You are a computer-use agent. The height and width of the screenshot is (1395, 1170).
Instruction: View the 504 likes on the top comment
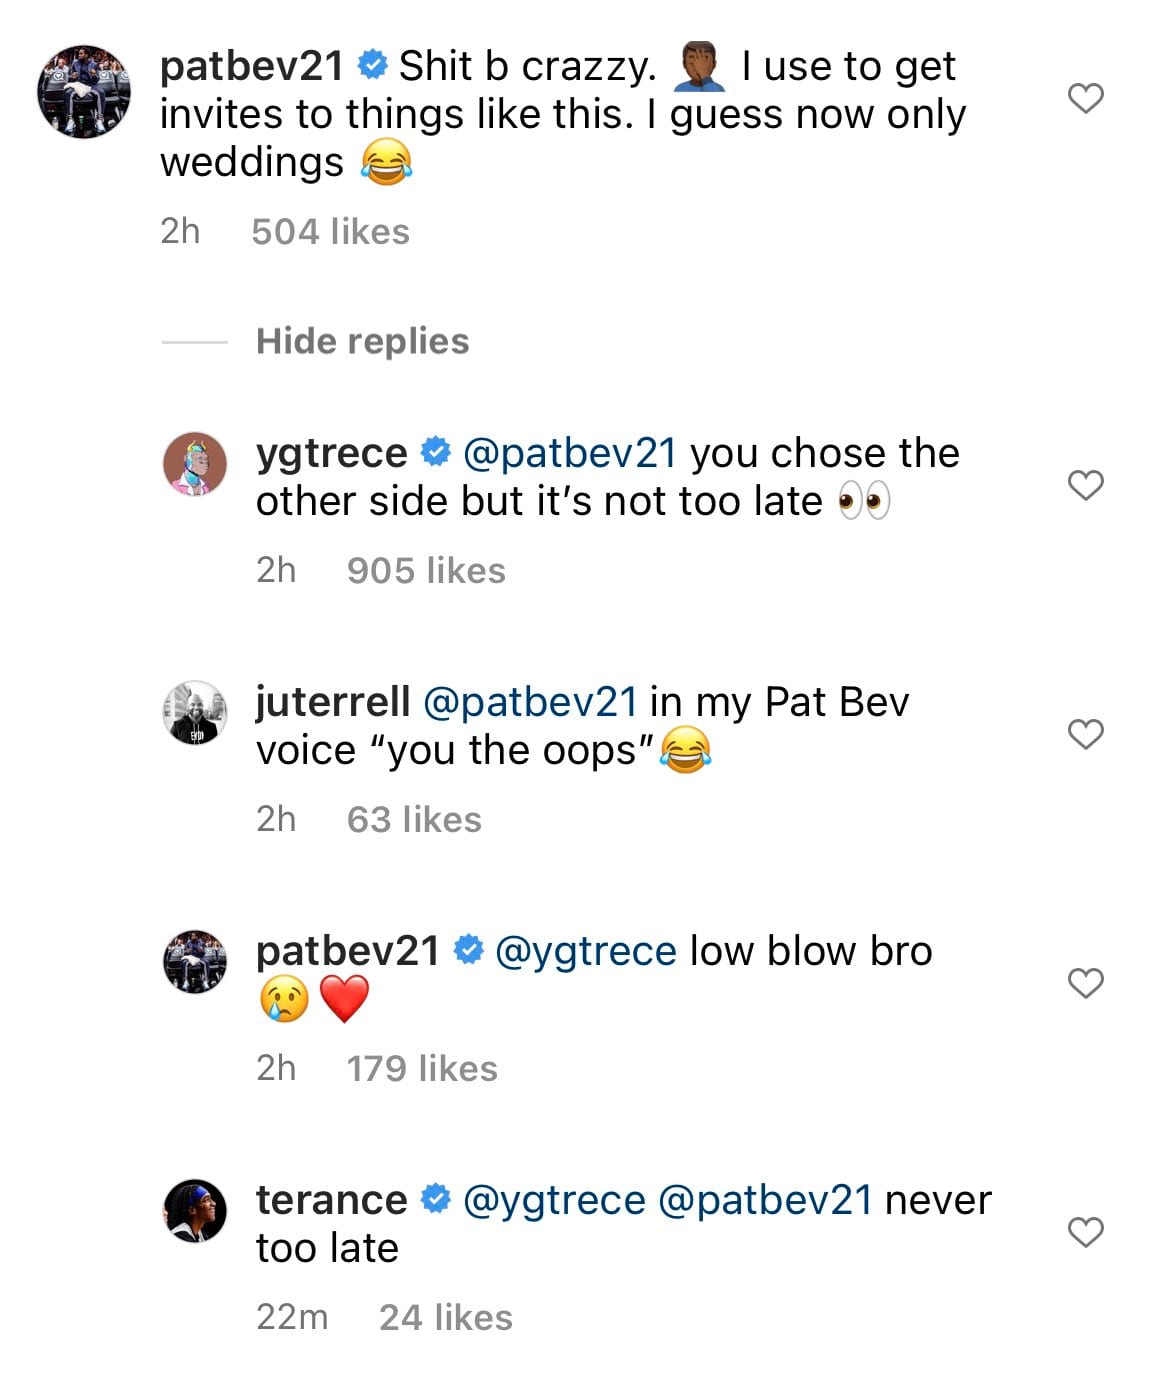[330, 232]
